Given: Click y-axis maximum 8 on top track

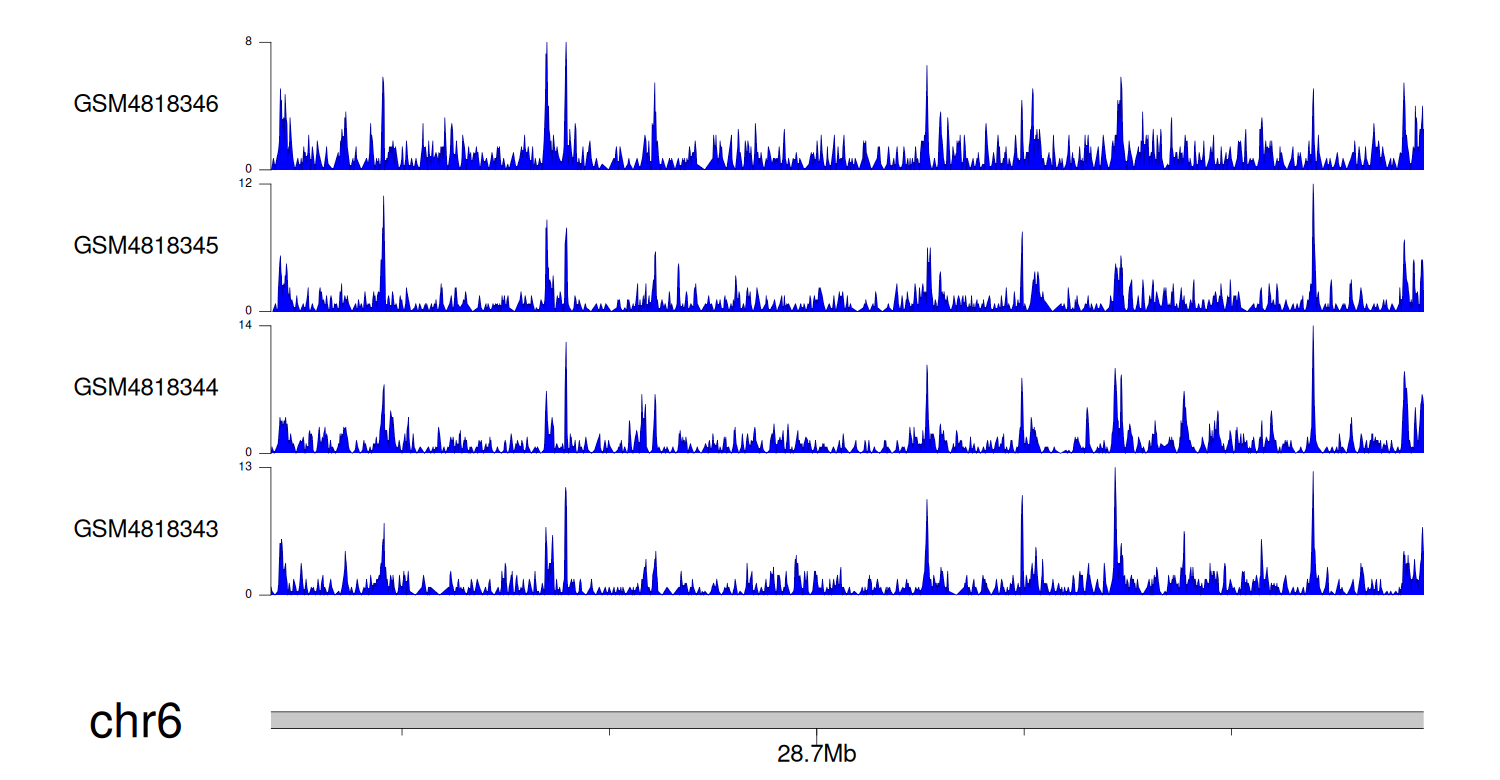Looking at the screenshot, I should coord(263,42).
